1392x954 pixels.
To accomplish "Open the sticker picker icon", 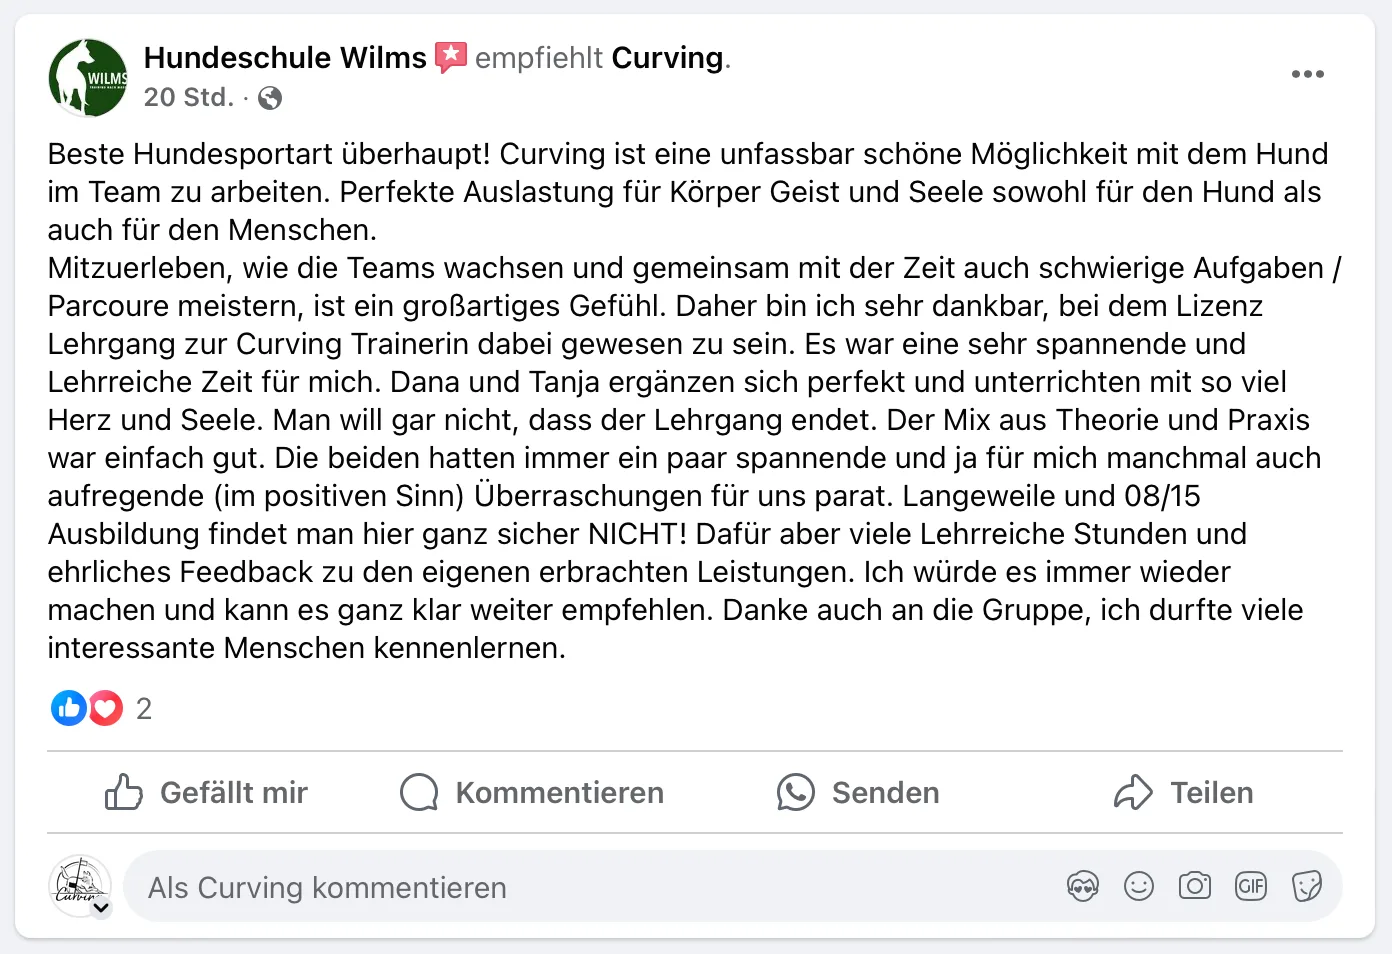I will point(1306,886).
